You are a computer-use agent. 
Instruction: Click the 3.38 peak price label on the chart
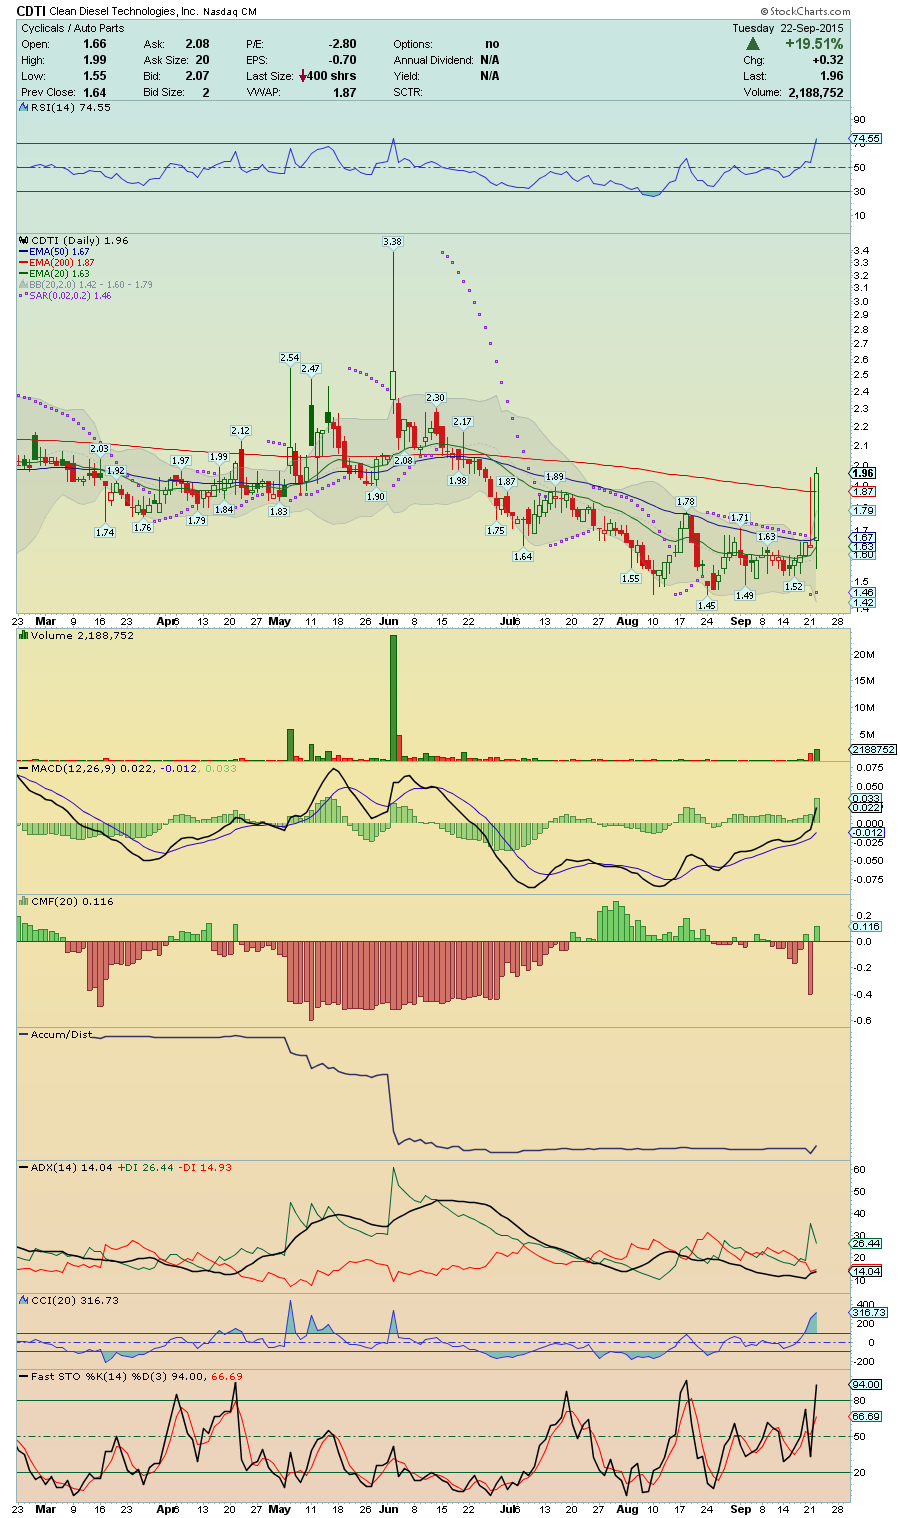tap(392, 242)
